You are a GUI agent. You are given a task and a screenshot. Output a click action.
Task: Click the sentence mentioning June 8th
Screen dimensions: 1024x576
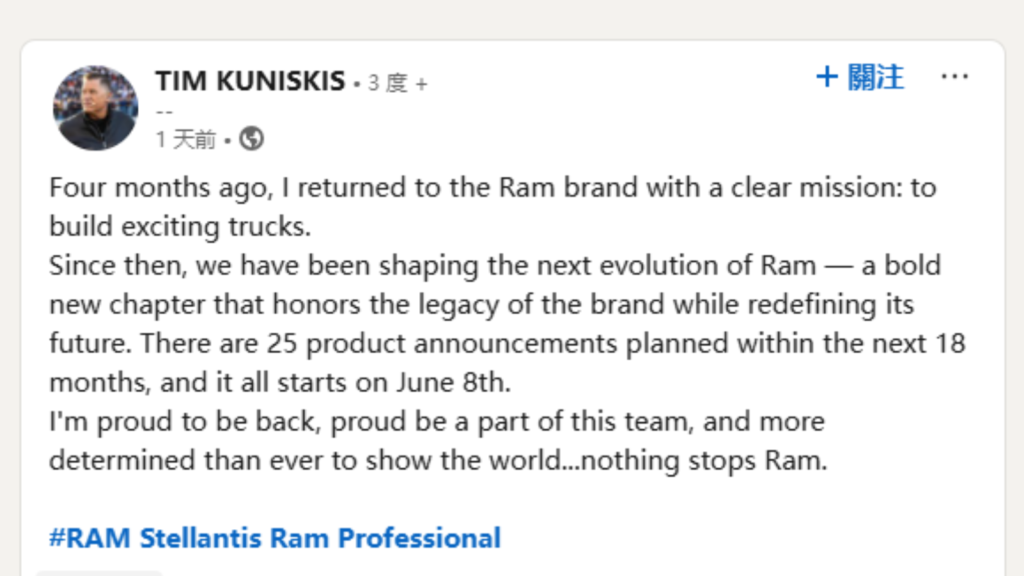(280, 383)
